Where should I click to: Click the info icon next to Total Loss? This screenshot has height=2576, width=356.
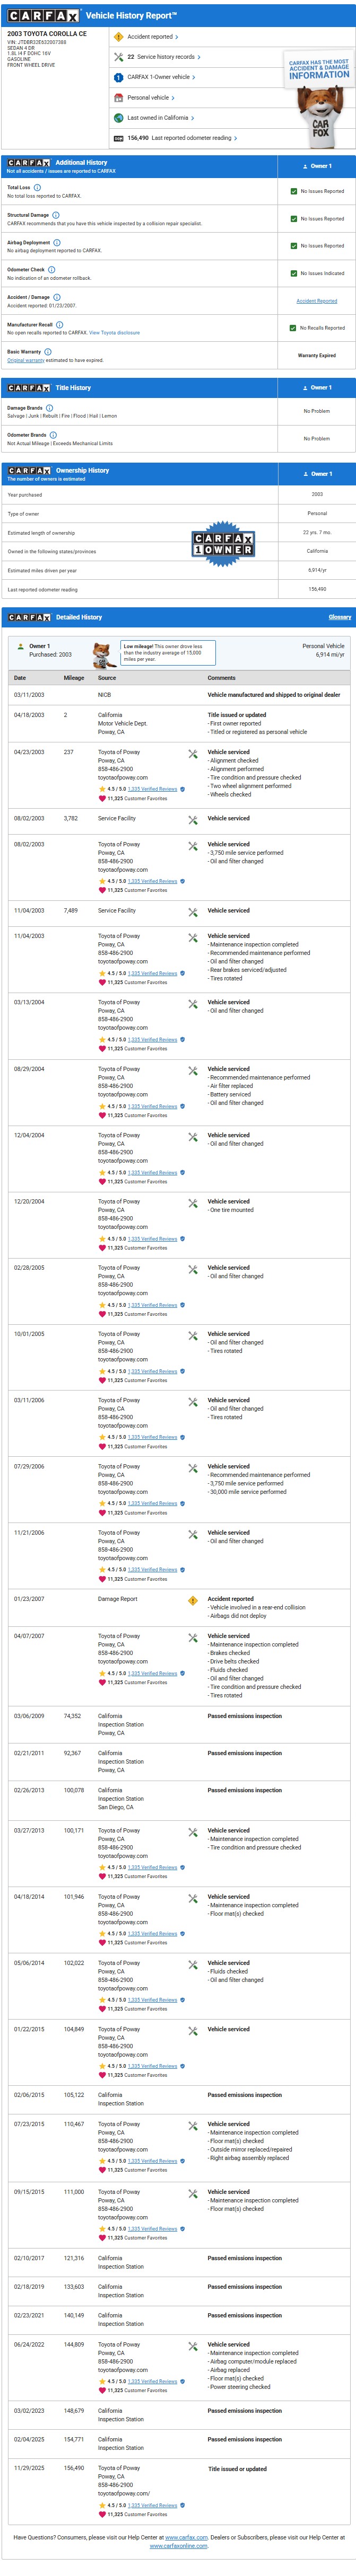click(x=38, y=187)
